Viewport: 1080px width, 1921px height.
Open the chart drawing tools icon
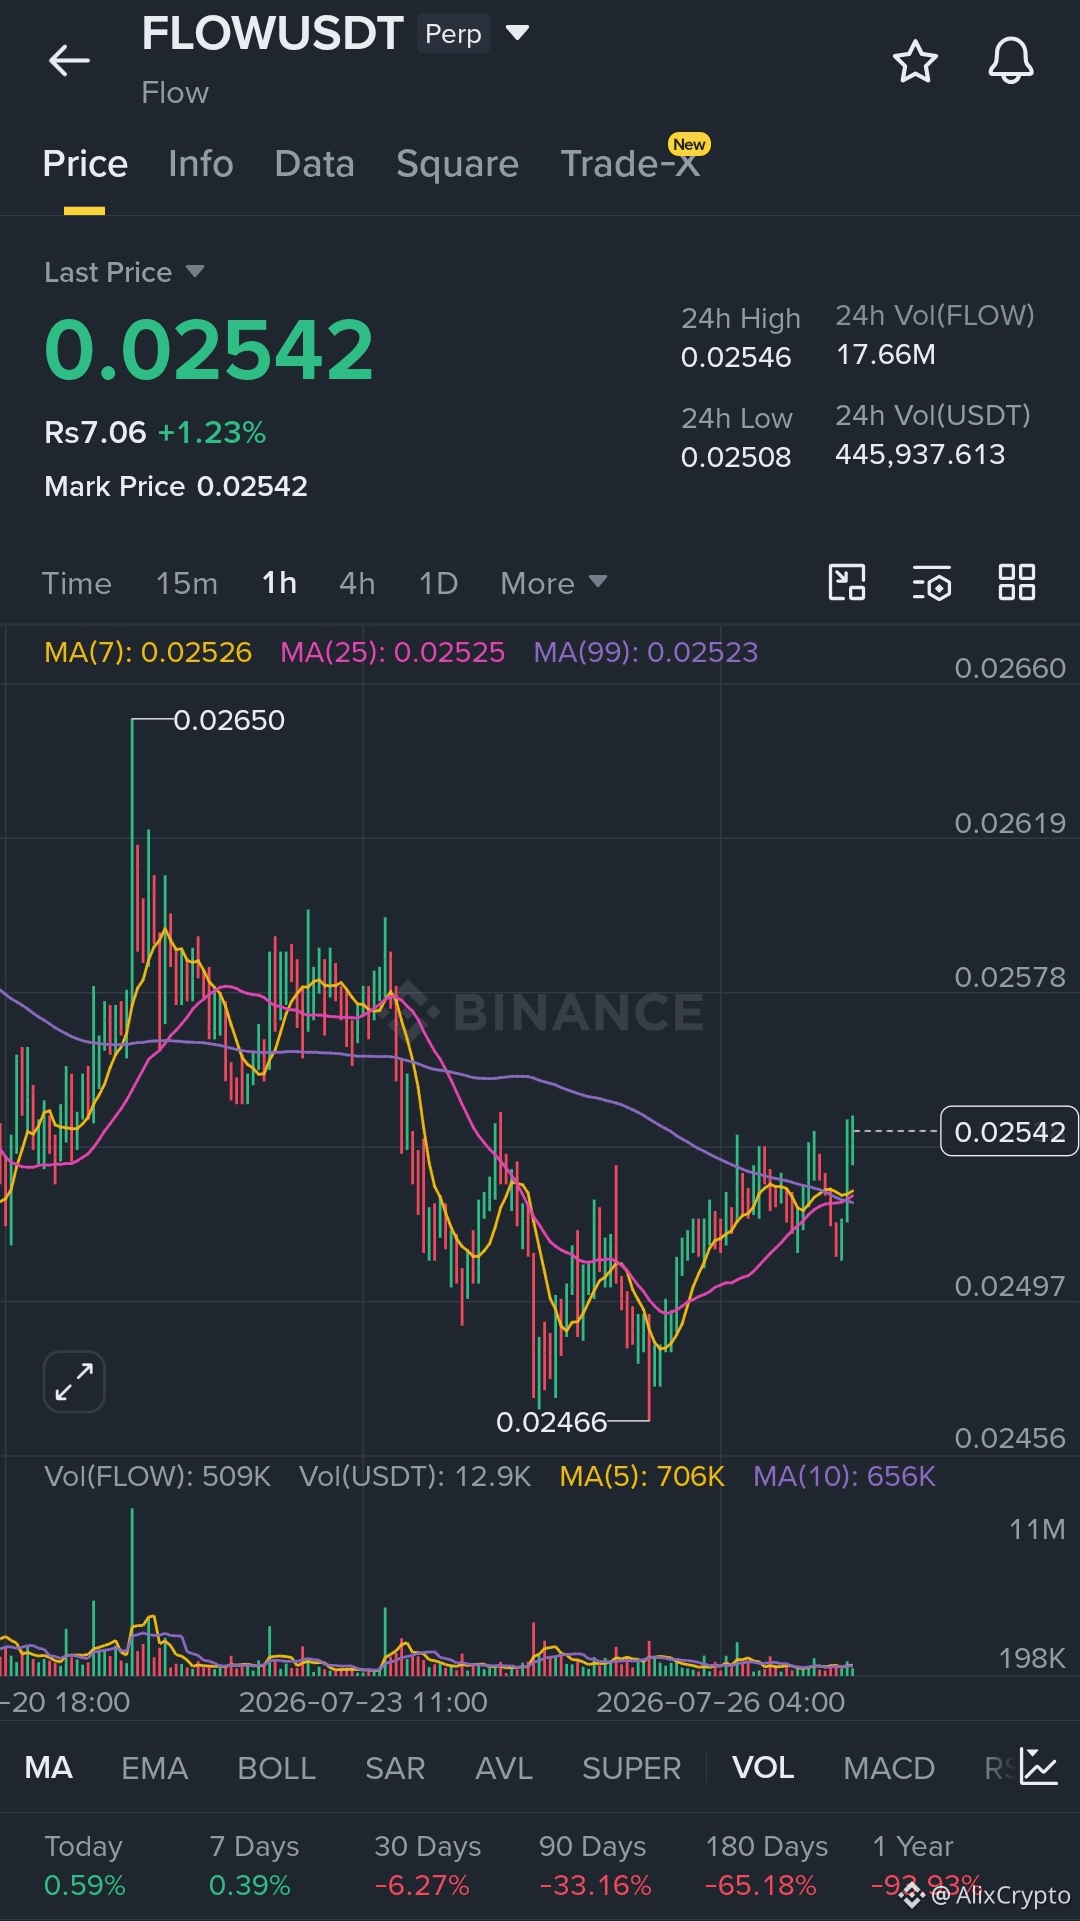[847, 582]
